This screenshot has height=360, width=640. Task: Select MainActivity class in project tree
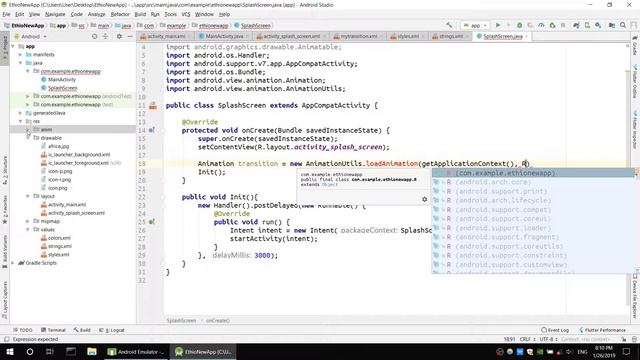62,80
